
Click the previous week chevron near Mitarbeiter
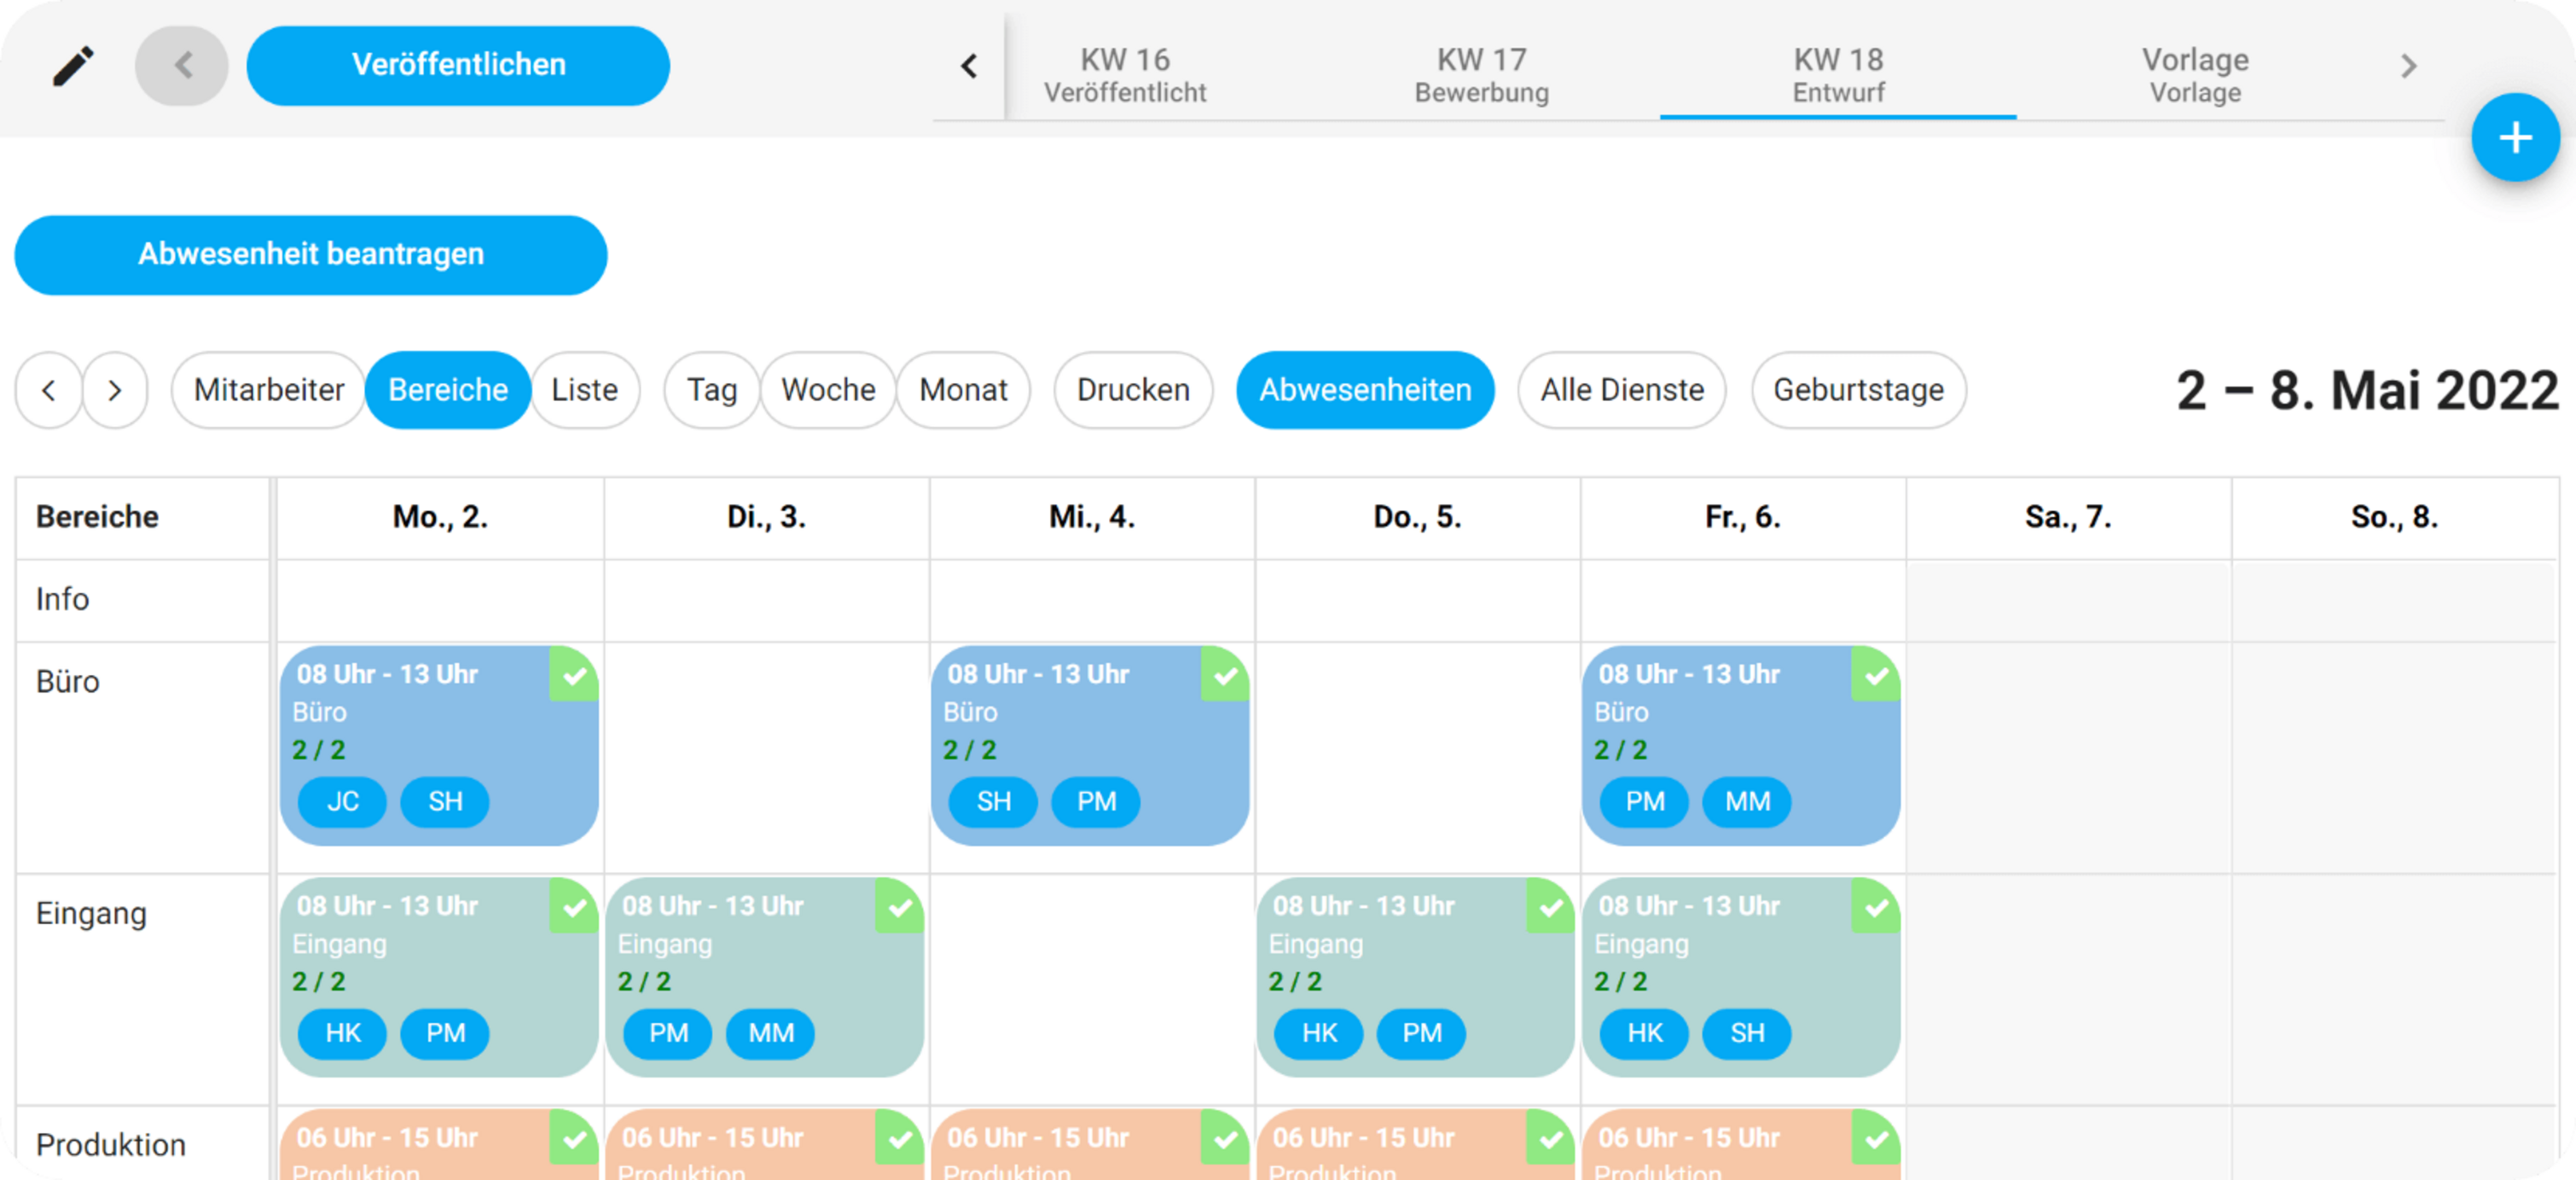48,390
